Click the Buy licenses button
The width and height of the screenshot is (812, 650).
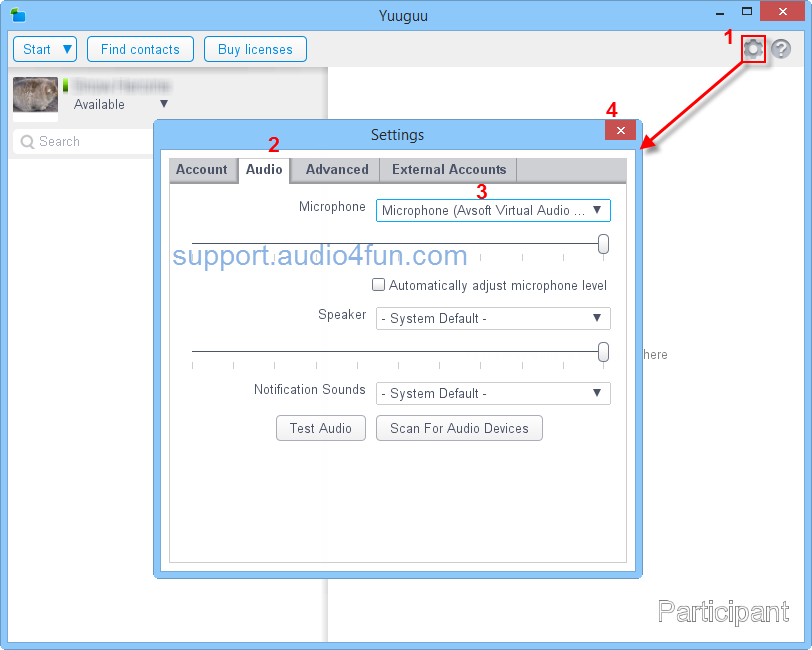255,49
